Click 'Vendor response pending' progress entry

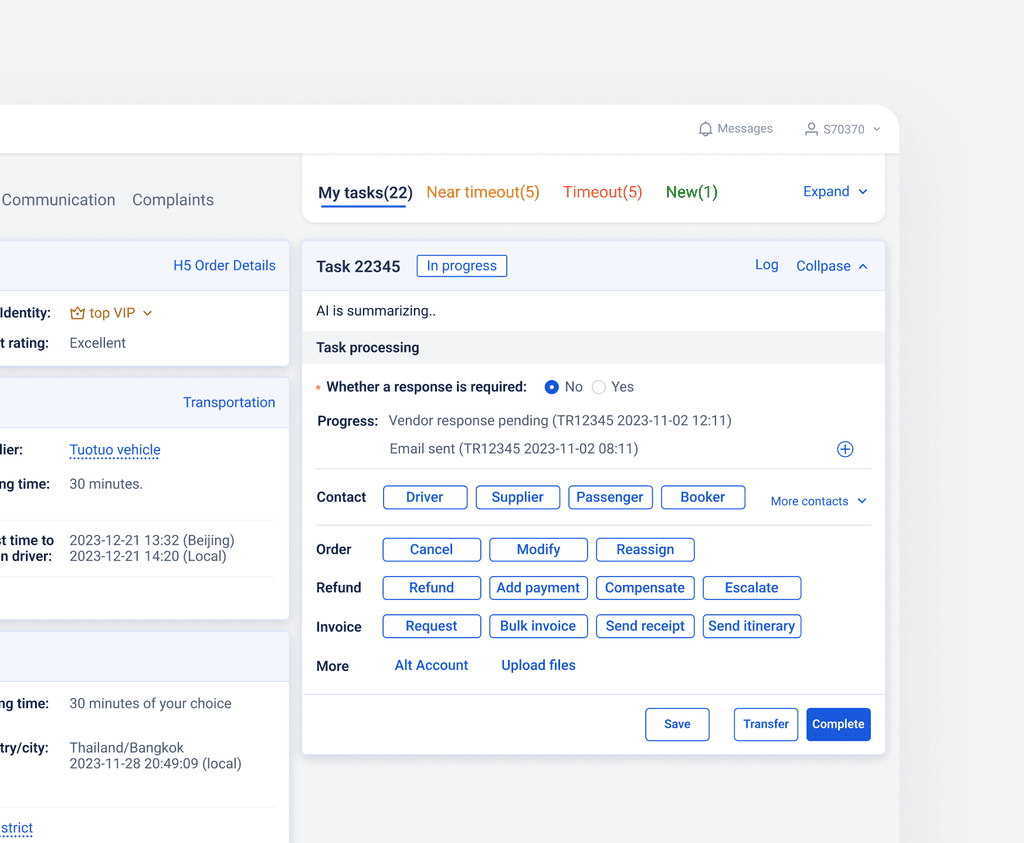pyautogui.click(x=560, y=421)
